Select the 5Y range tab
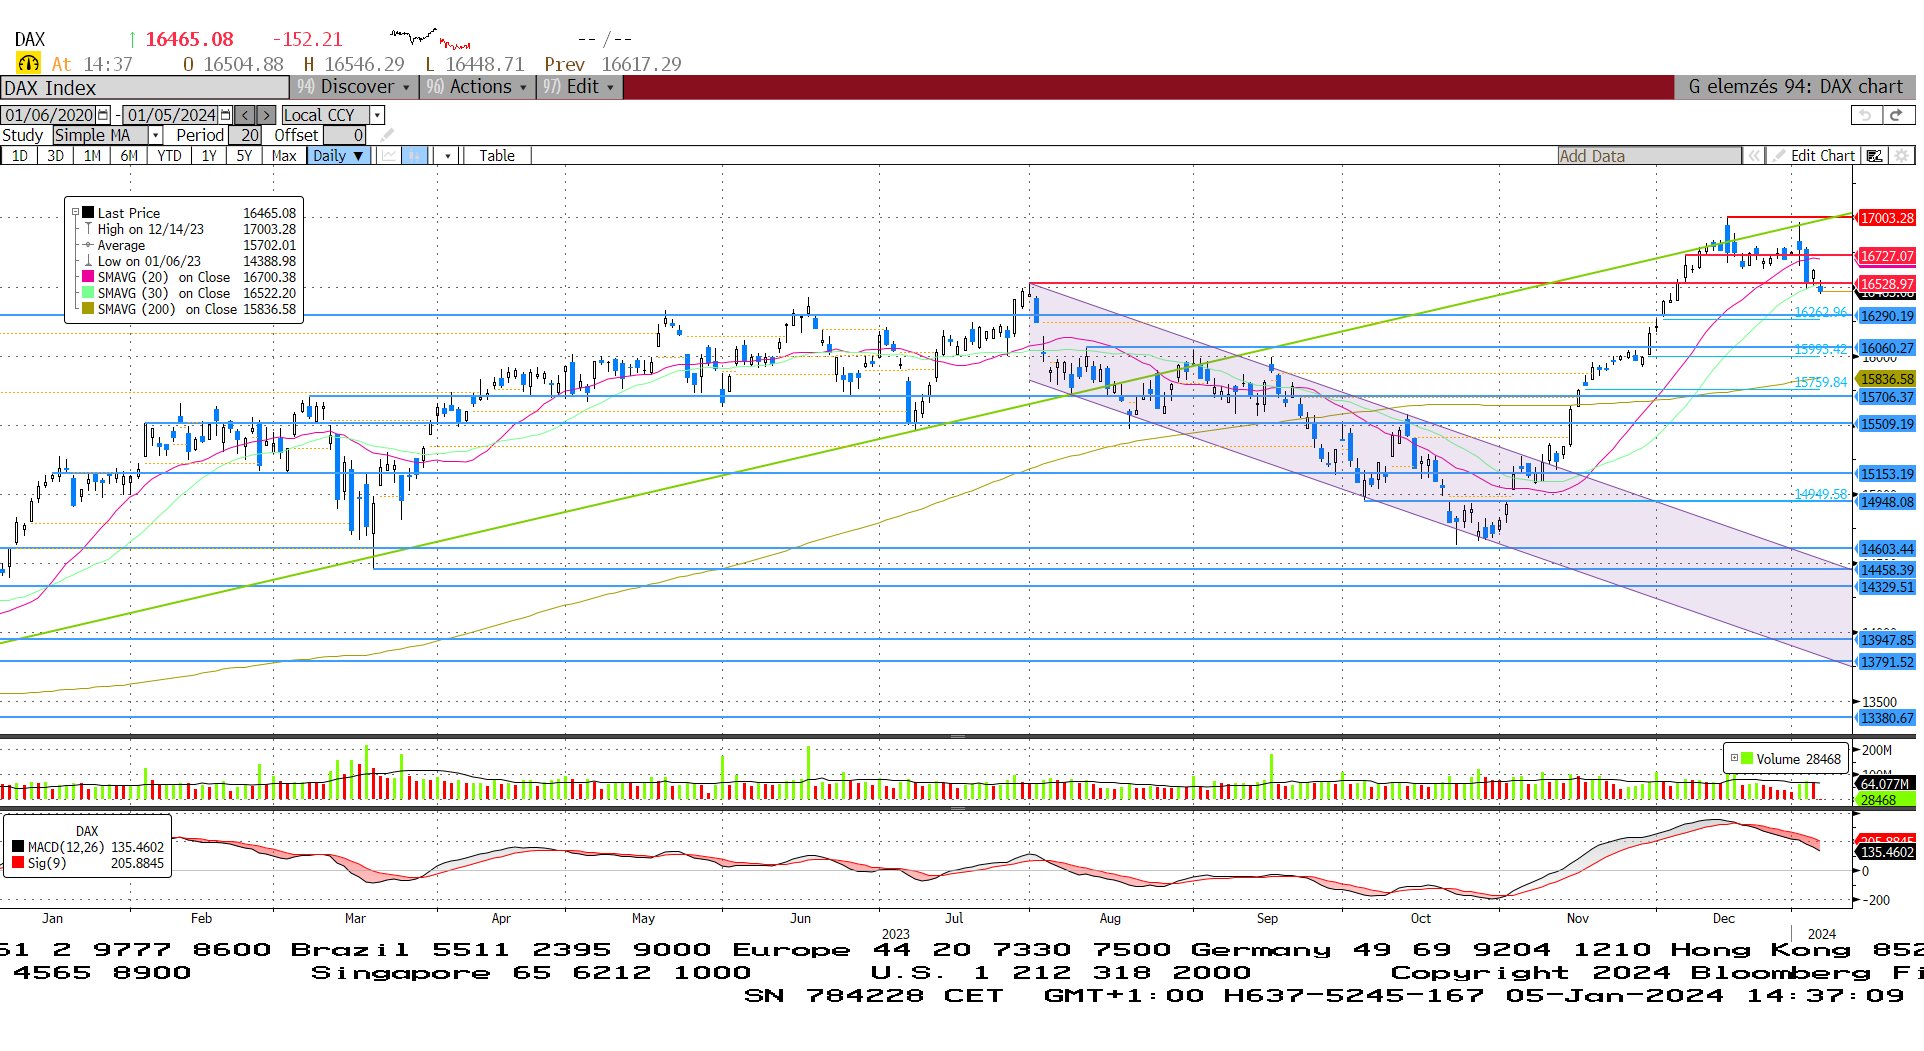1924x1051 pixels. point(244,155)
